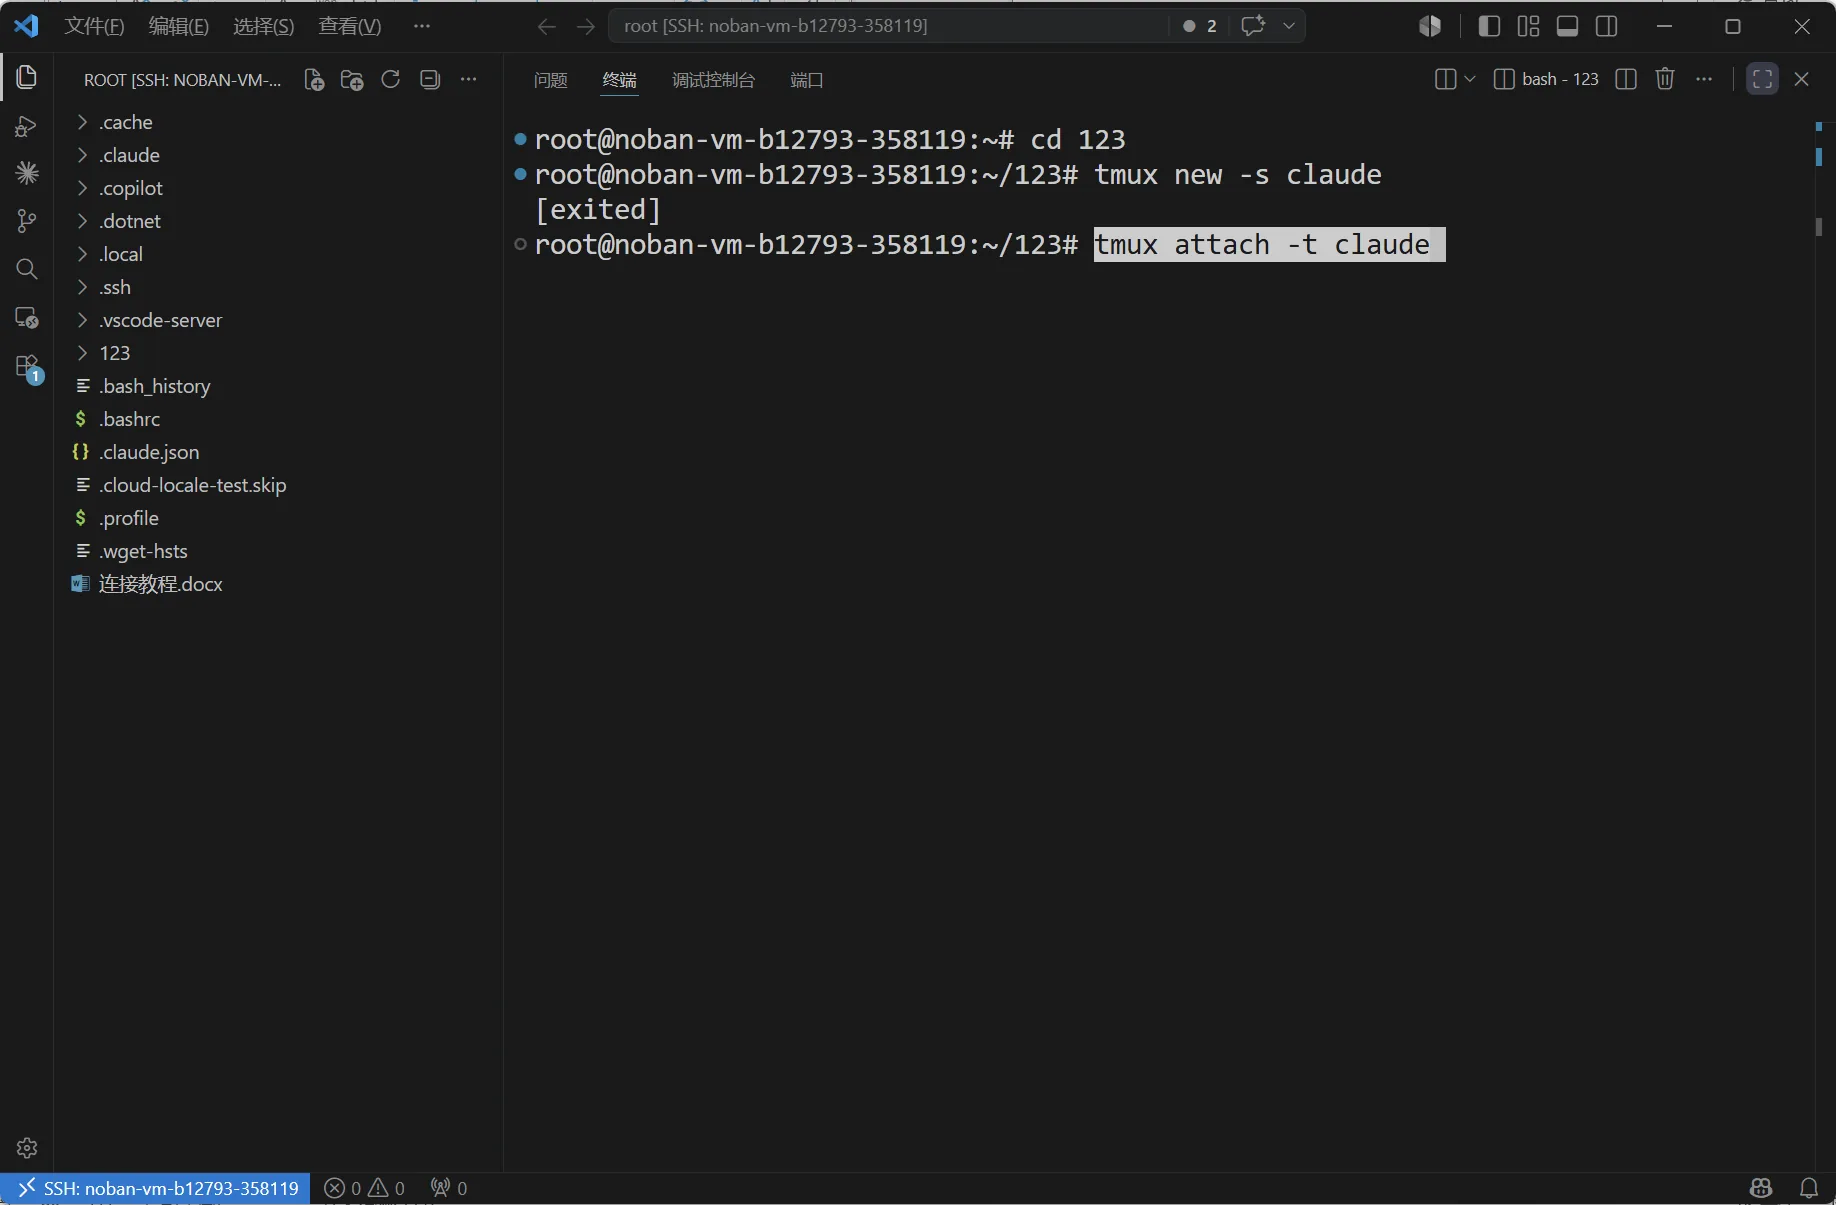This screenshot has height=1205, width=1836.
Task: Open the Claude sparkle icon in activity bar
Action: pos(27,173)
